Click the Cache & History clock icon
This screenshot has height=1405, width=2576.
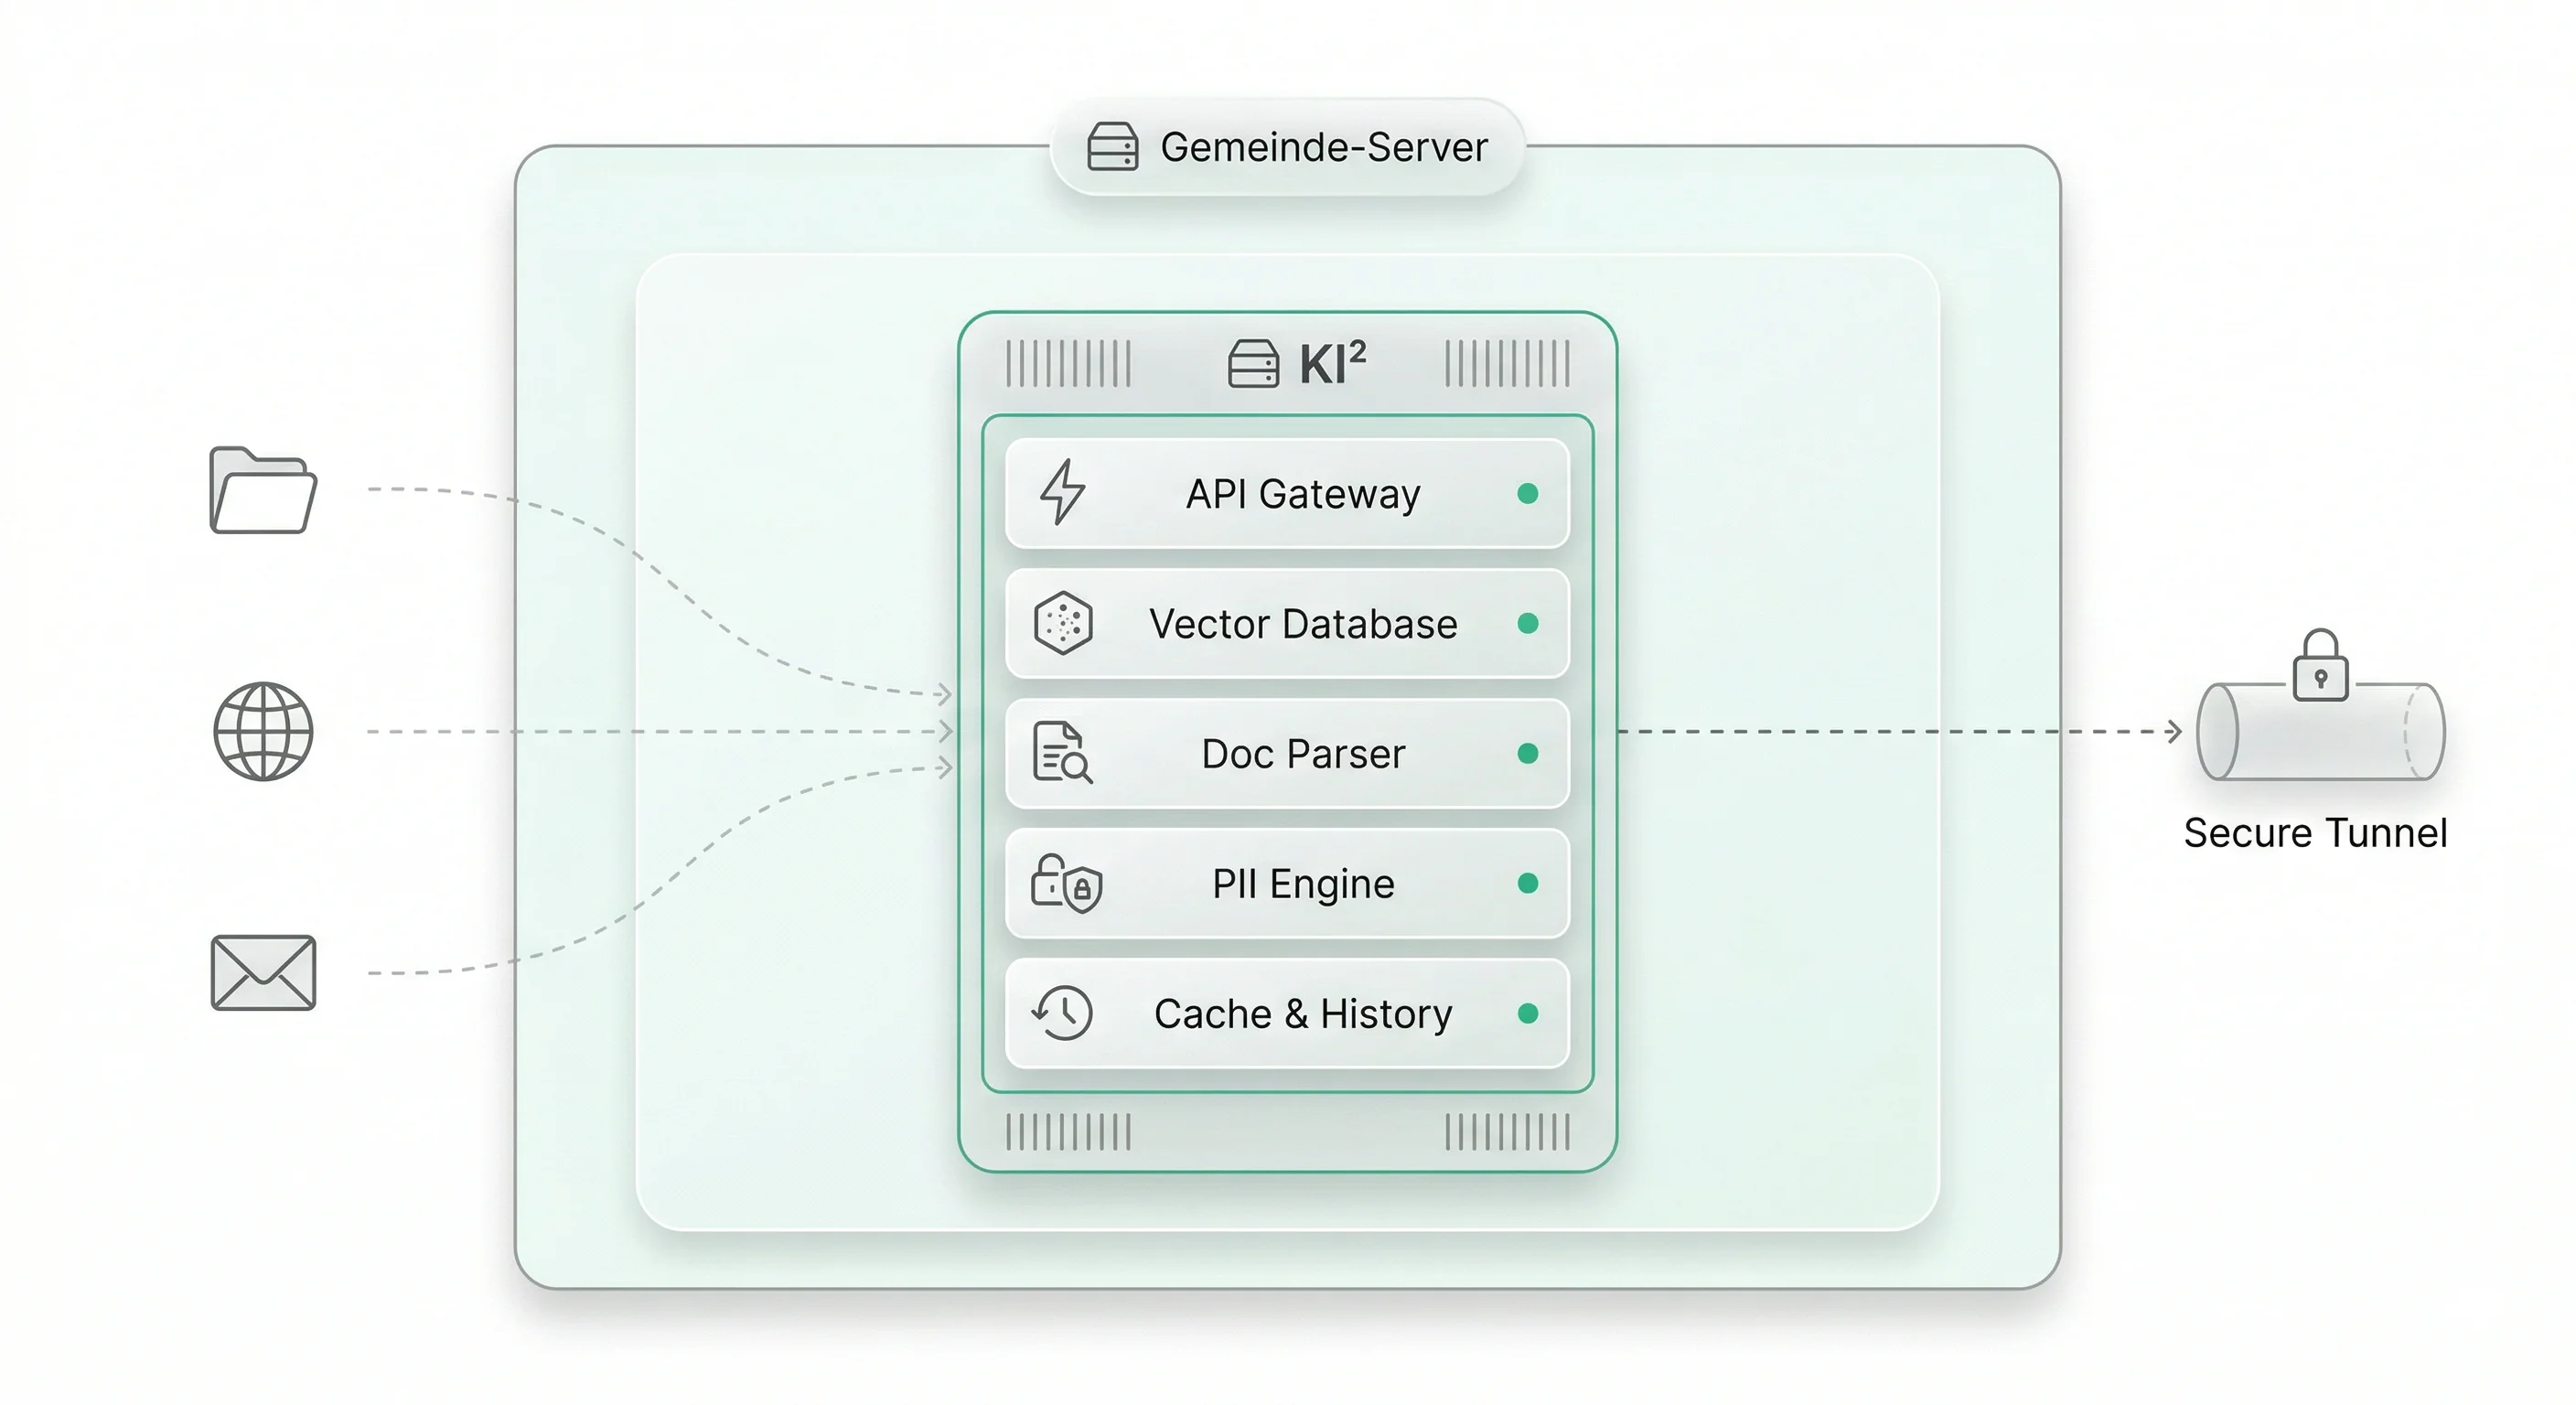1062,1013
